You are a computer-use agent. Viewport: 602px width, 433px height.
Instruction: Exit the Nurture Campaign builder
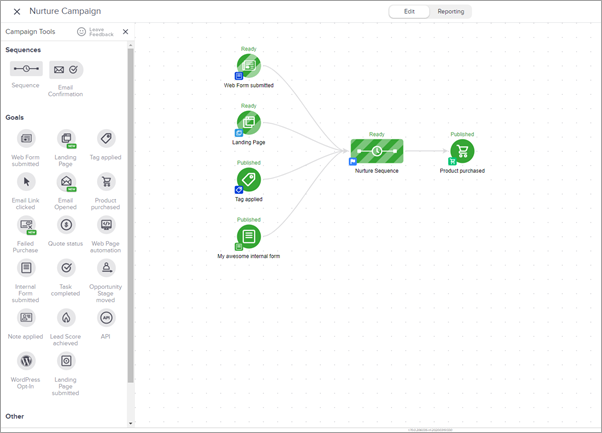[17, 12]
